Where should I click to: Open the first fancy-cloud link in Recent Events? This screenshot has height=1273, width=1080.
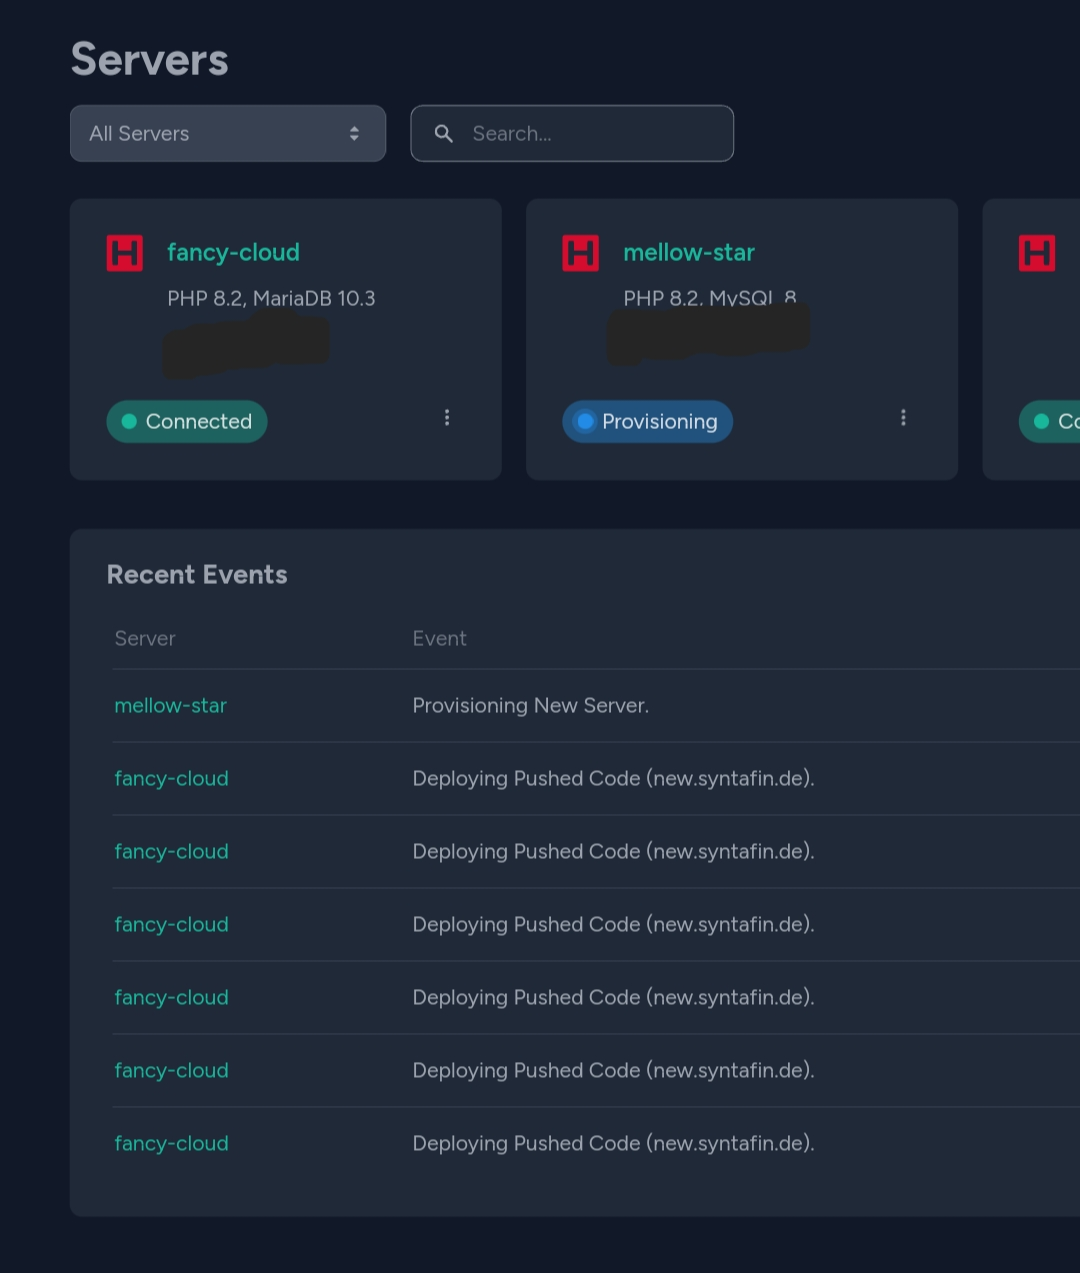click(x=172, y=778)
